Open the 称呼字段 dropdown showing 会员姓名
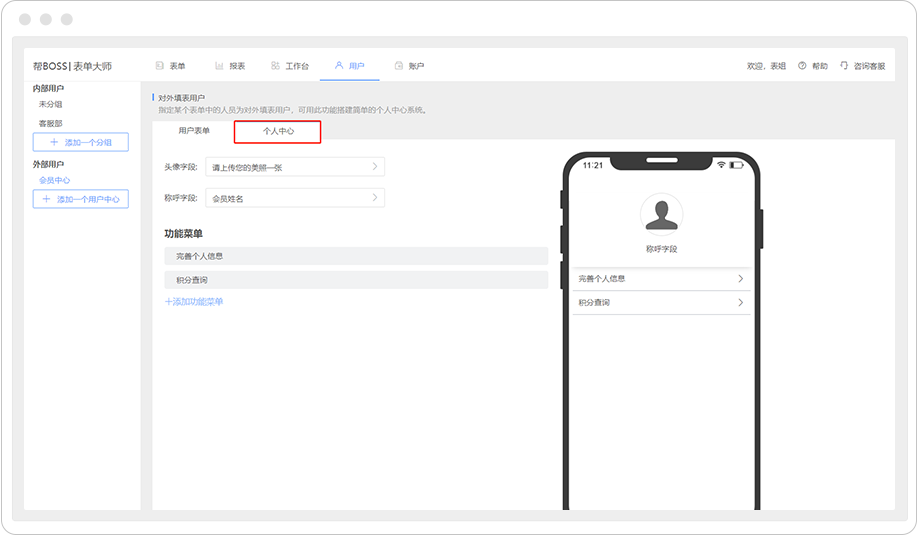This screenshot has height=535, width=918. pos(294,198)
